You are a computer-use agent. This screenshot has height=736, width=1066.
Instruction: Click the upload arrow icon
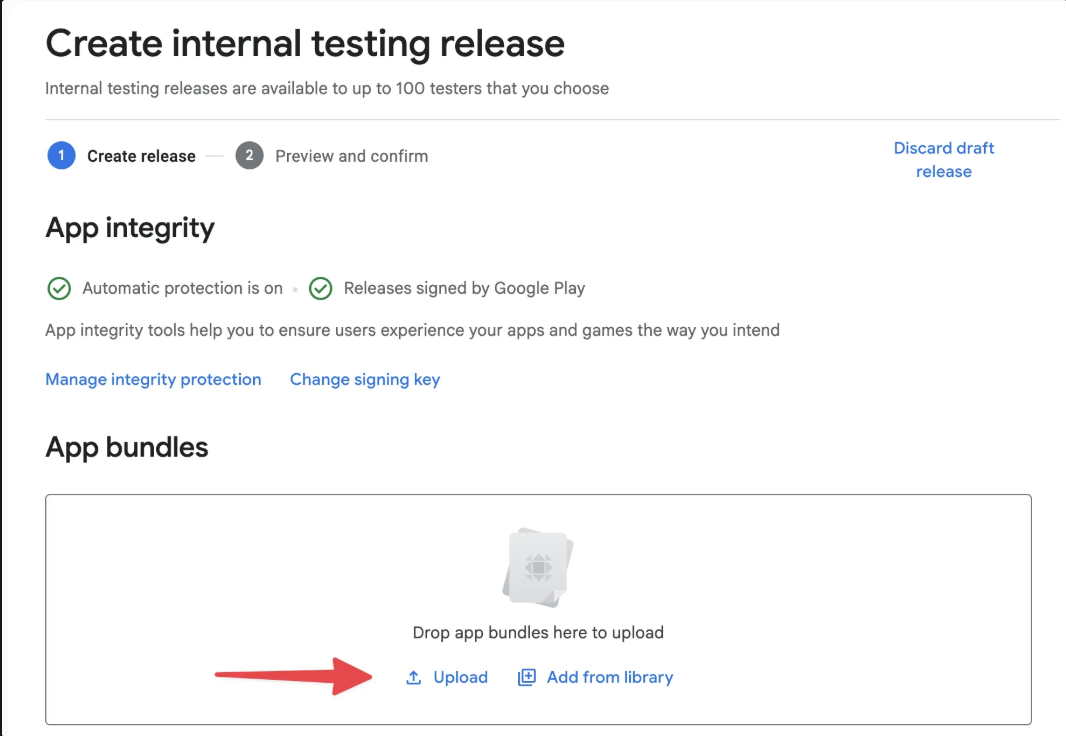point(413,678)
